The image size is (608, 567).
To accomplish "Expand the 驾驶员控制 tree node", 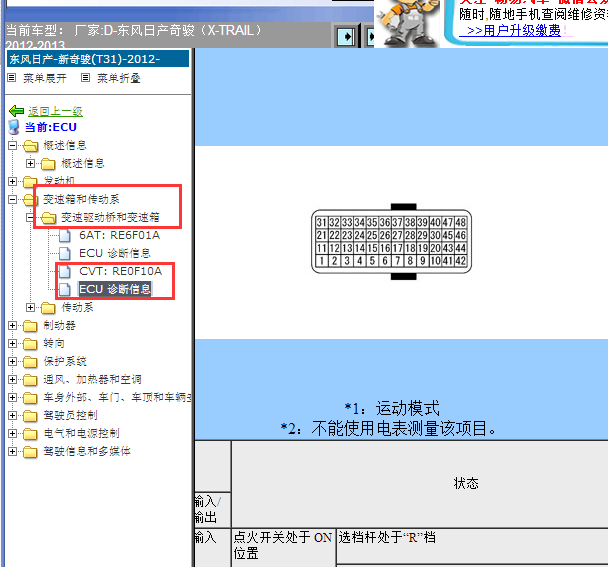I will 12,415.
